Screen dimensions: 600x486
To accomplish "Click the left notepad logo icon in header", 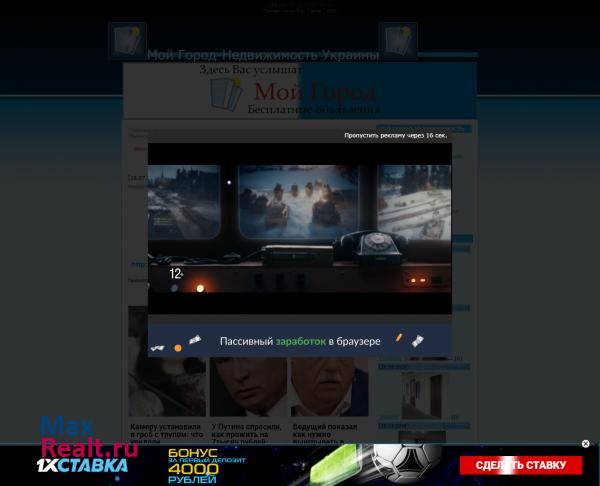I will coord(127,41).
